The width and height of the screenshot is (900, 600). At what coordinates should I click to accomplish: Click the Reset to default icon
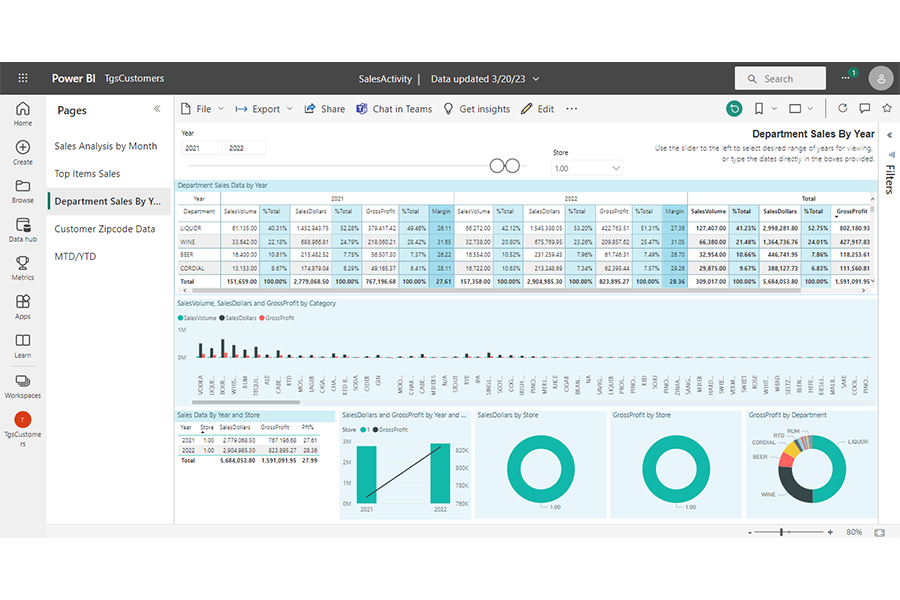[x=735, y=109]
